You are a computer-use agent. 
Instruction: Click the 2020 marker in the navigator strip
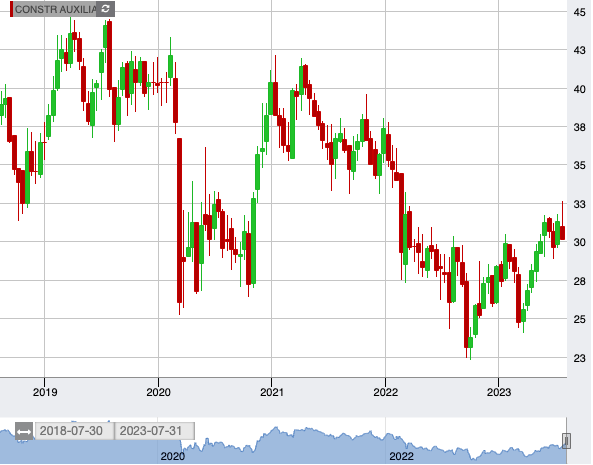[x=173, y=456]
